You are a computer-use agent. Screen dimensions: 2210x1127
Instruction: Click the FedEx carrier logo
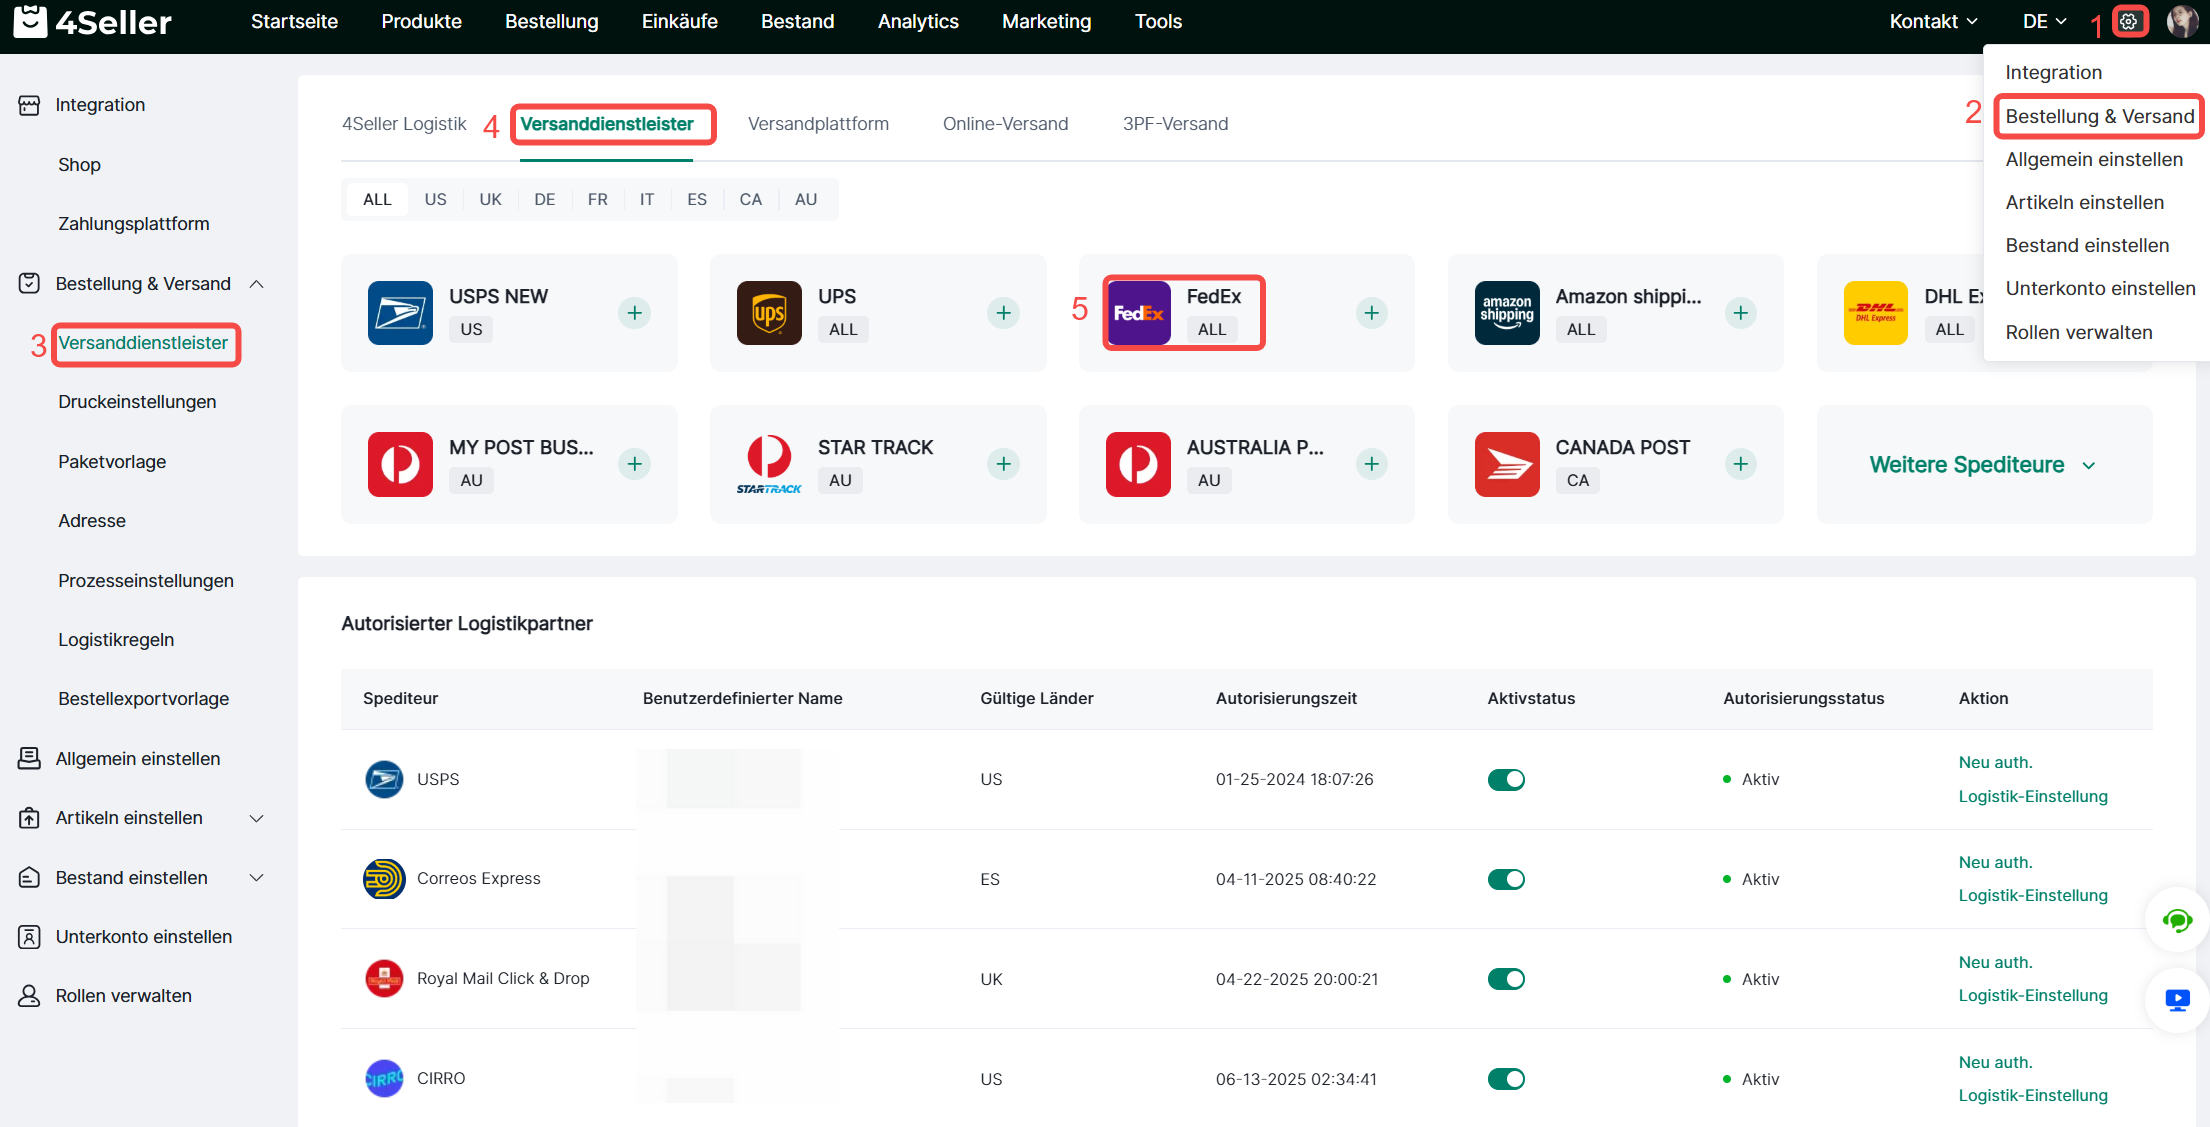pos(1138,313)
